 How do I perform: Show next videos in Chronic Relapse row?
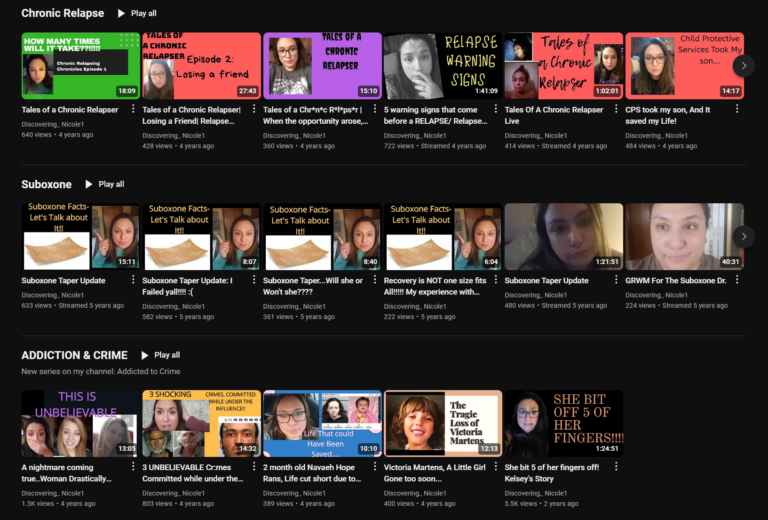(x=744, y=66)
